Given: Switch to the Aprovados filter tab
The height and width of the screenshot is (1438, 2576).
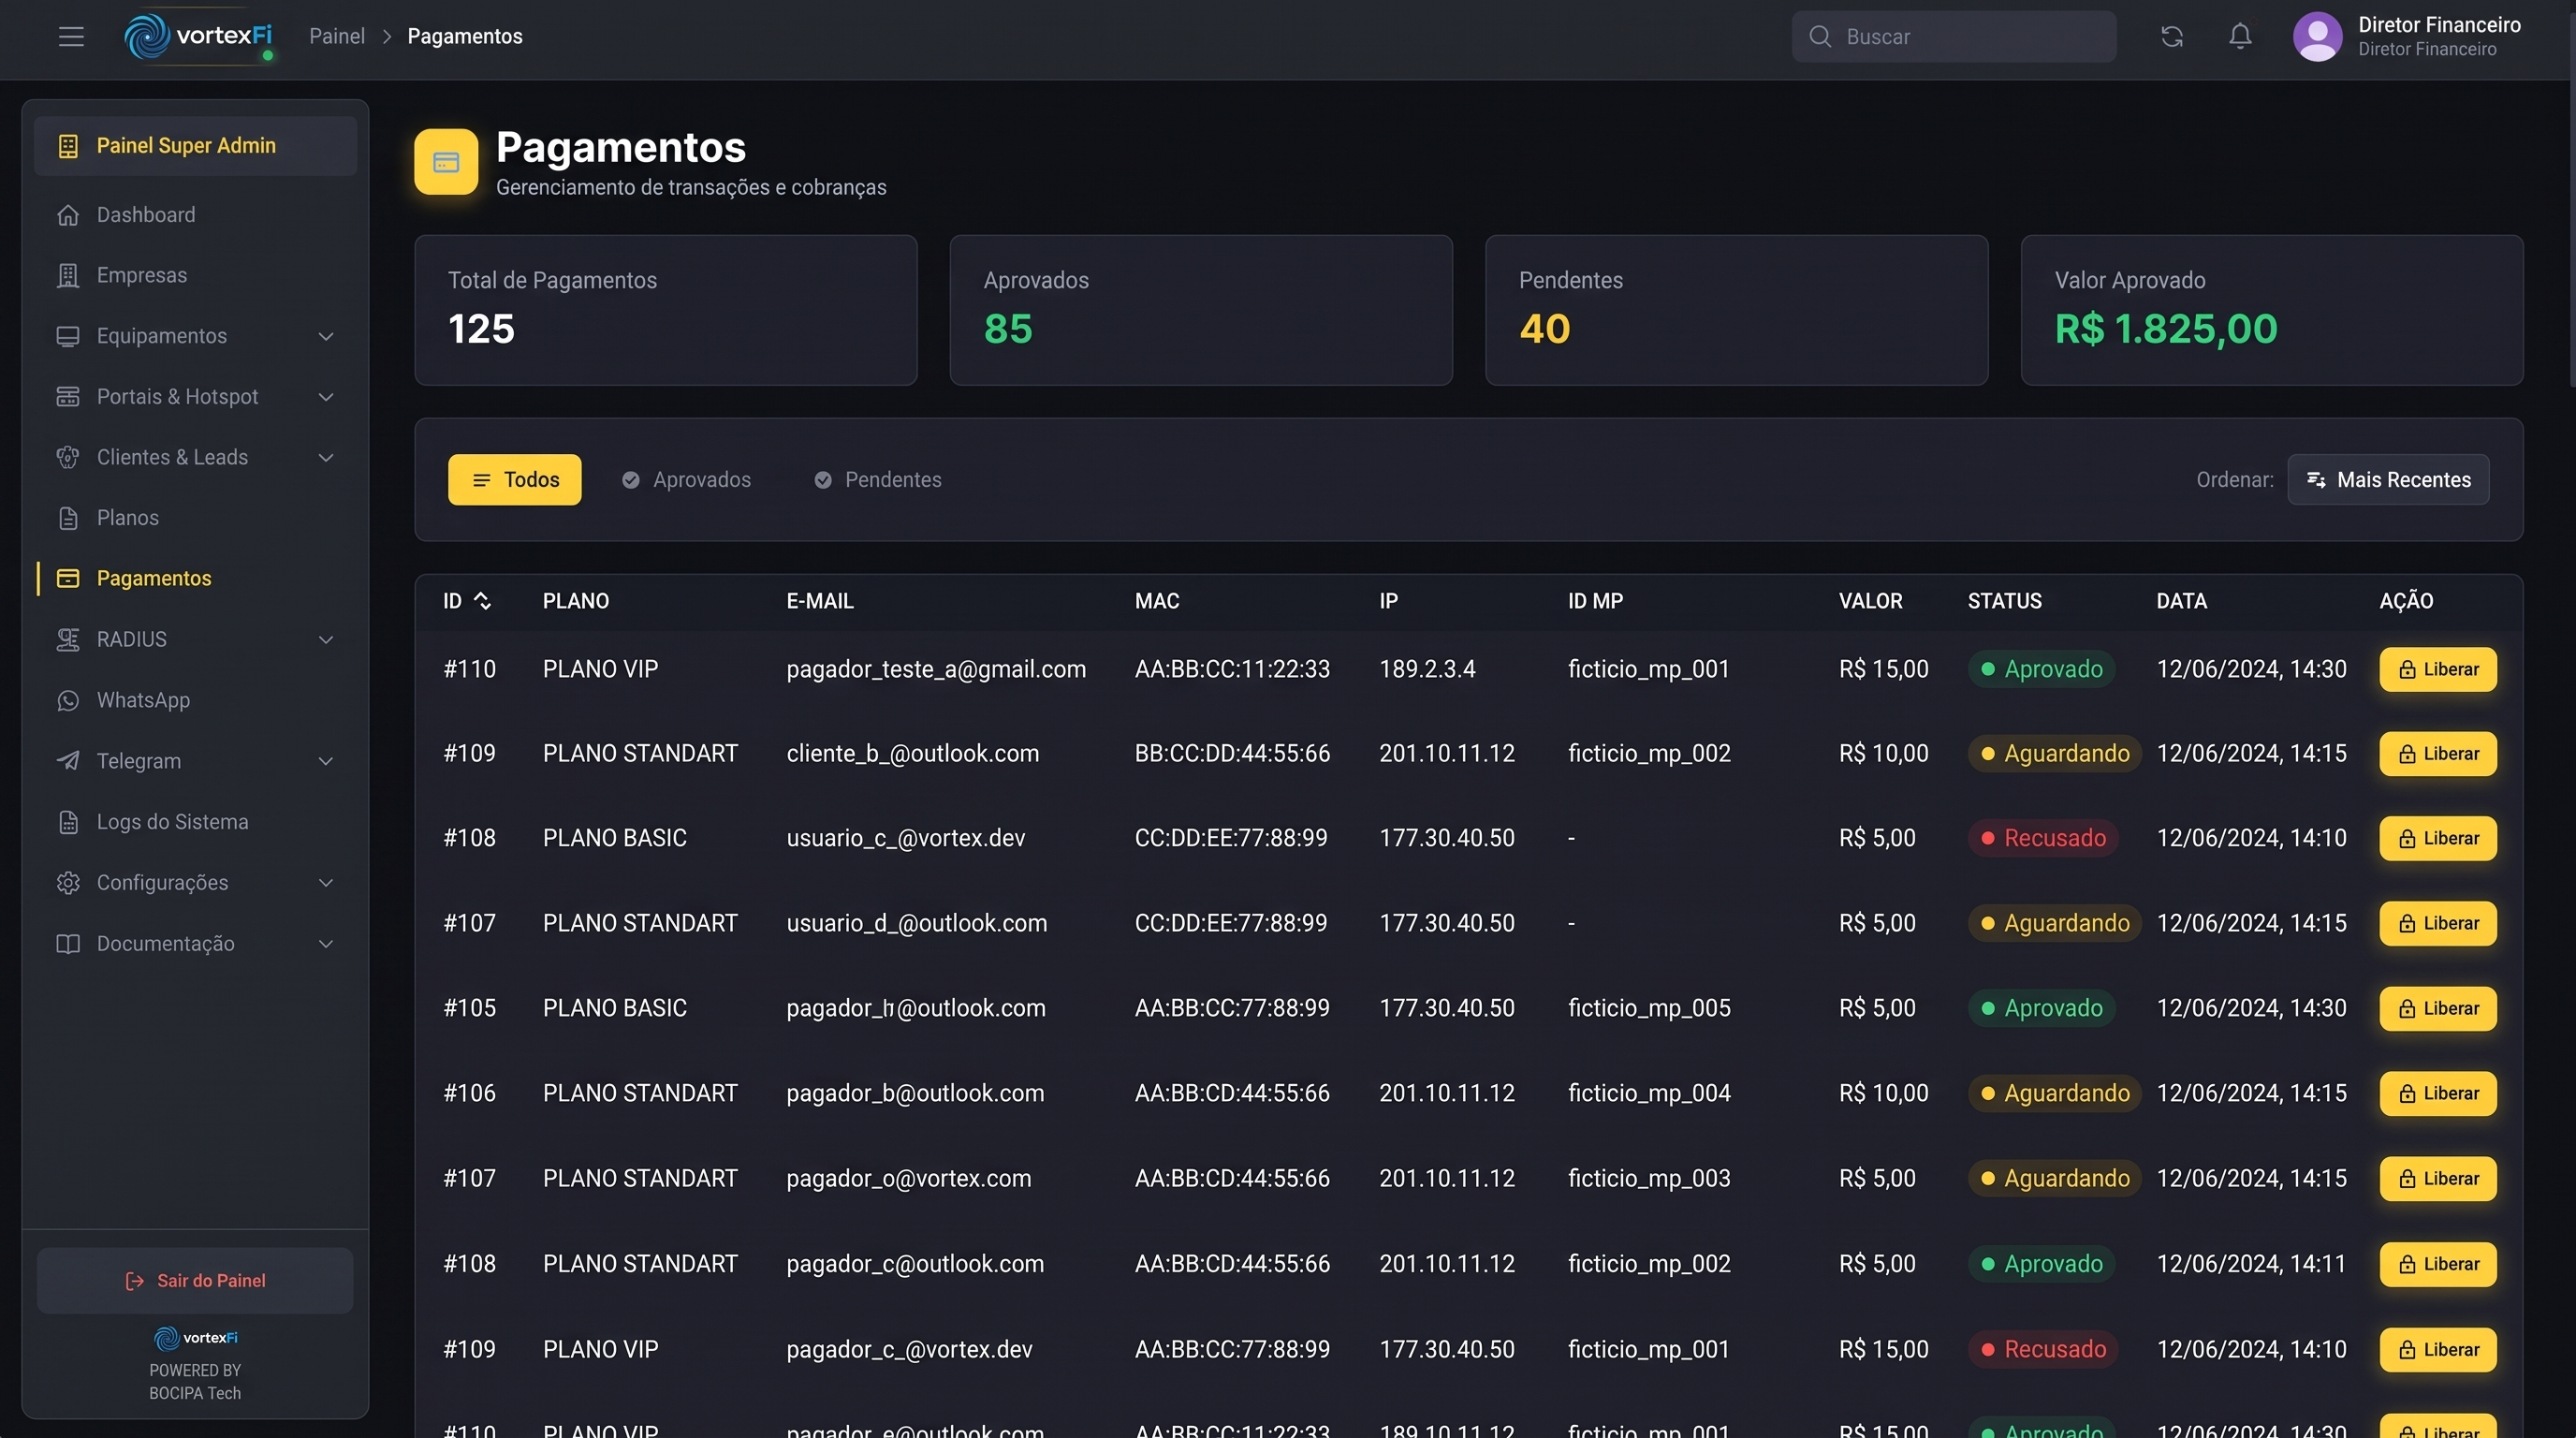Looking at the screenshot, I should tap(686, 480).
